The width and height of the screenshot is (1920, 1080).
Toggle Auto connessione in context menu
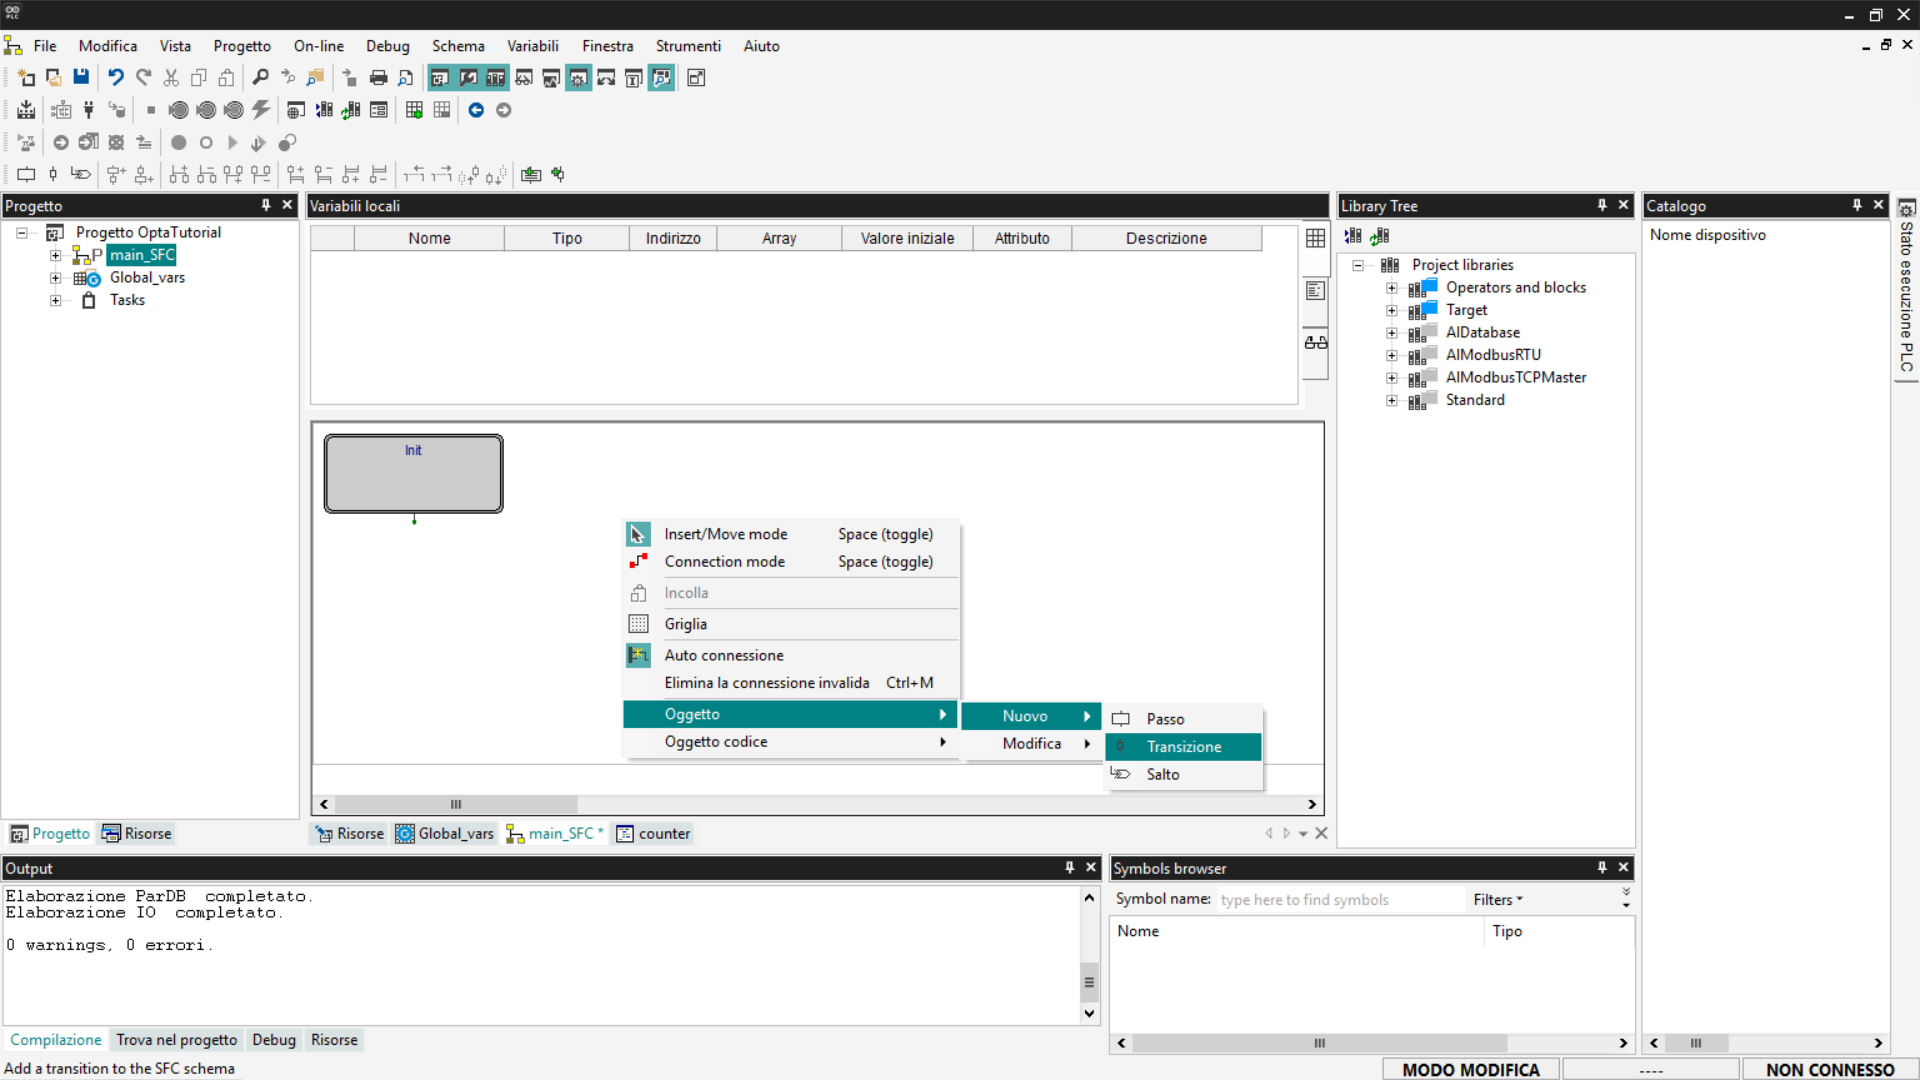(724, 655)
